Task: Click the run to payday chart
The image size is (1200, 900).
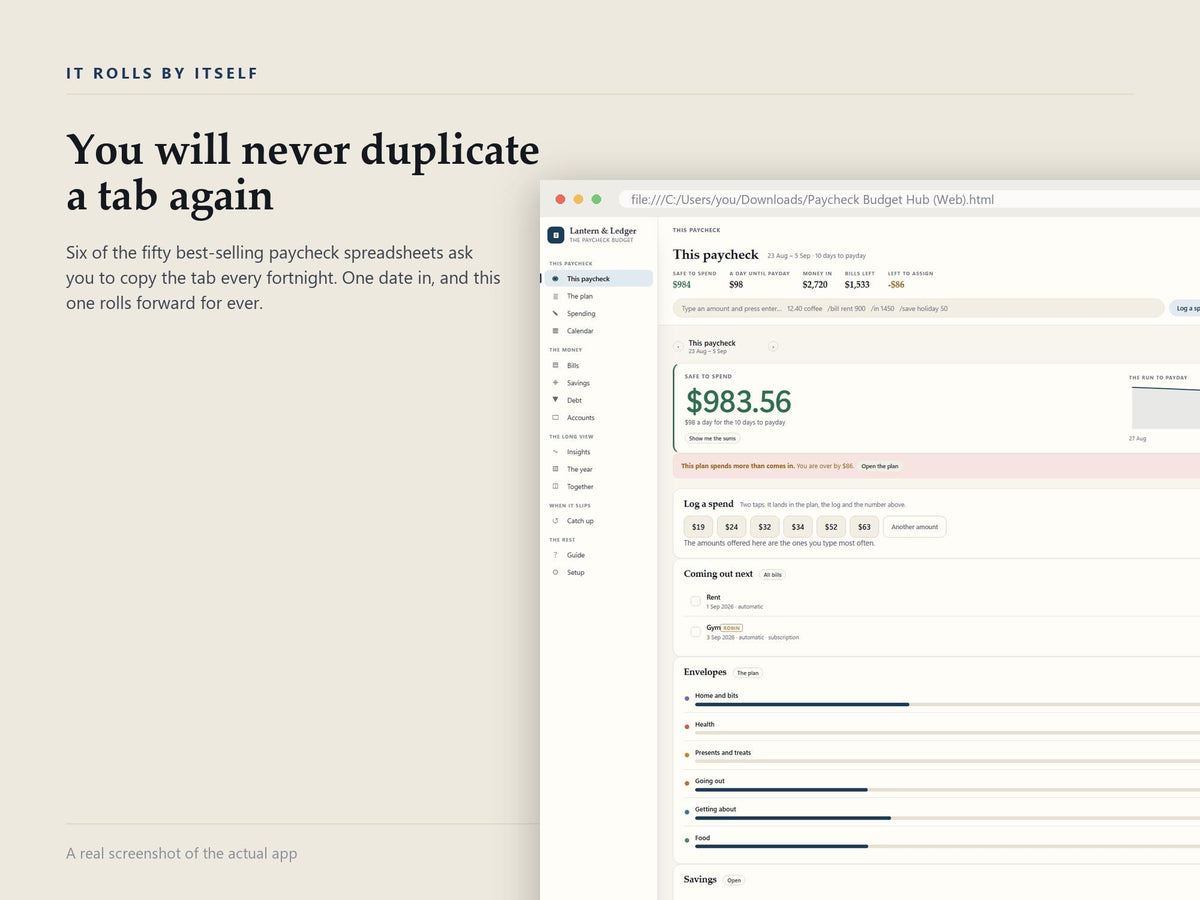Action: 1165,408
